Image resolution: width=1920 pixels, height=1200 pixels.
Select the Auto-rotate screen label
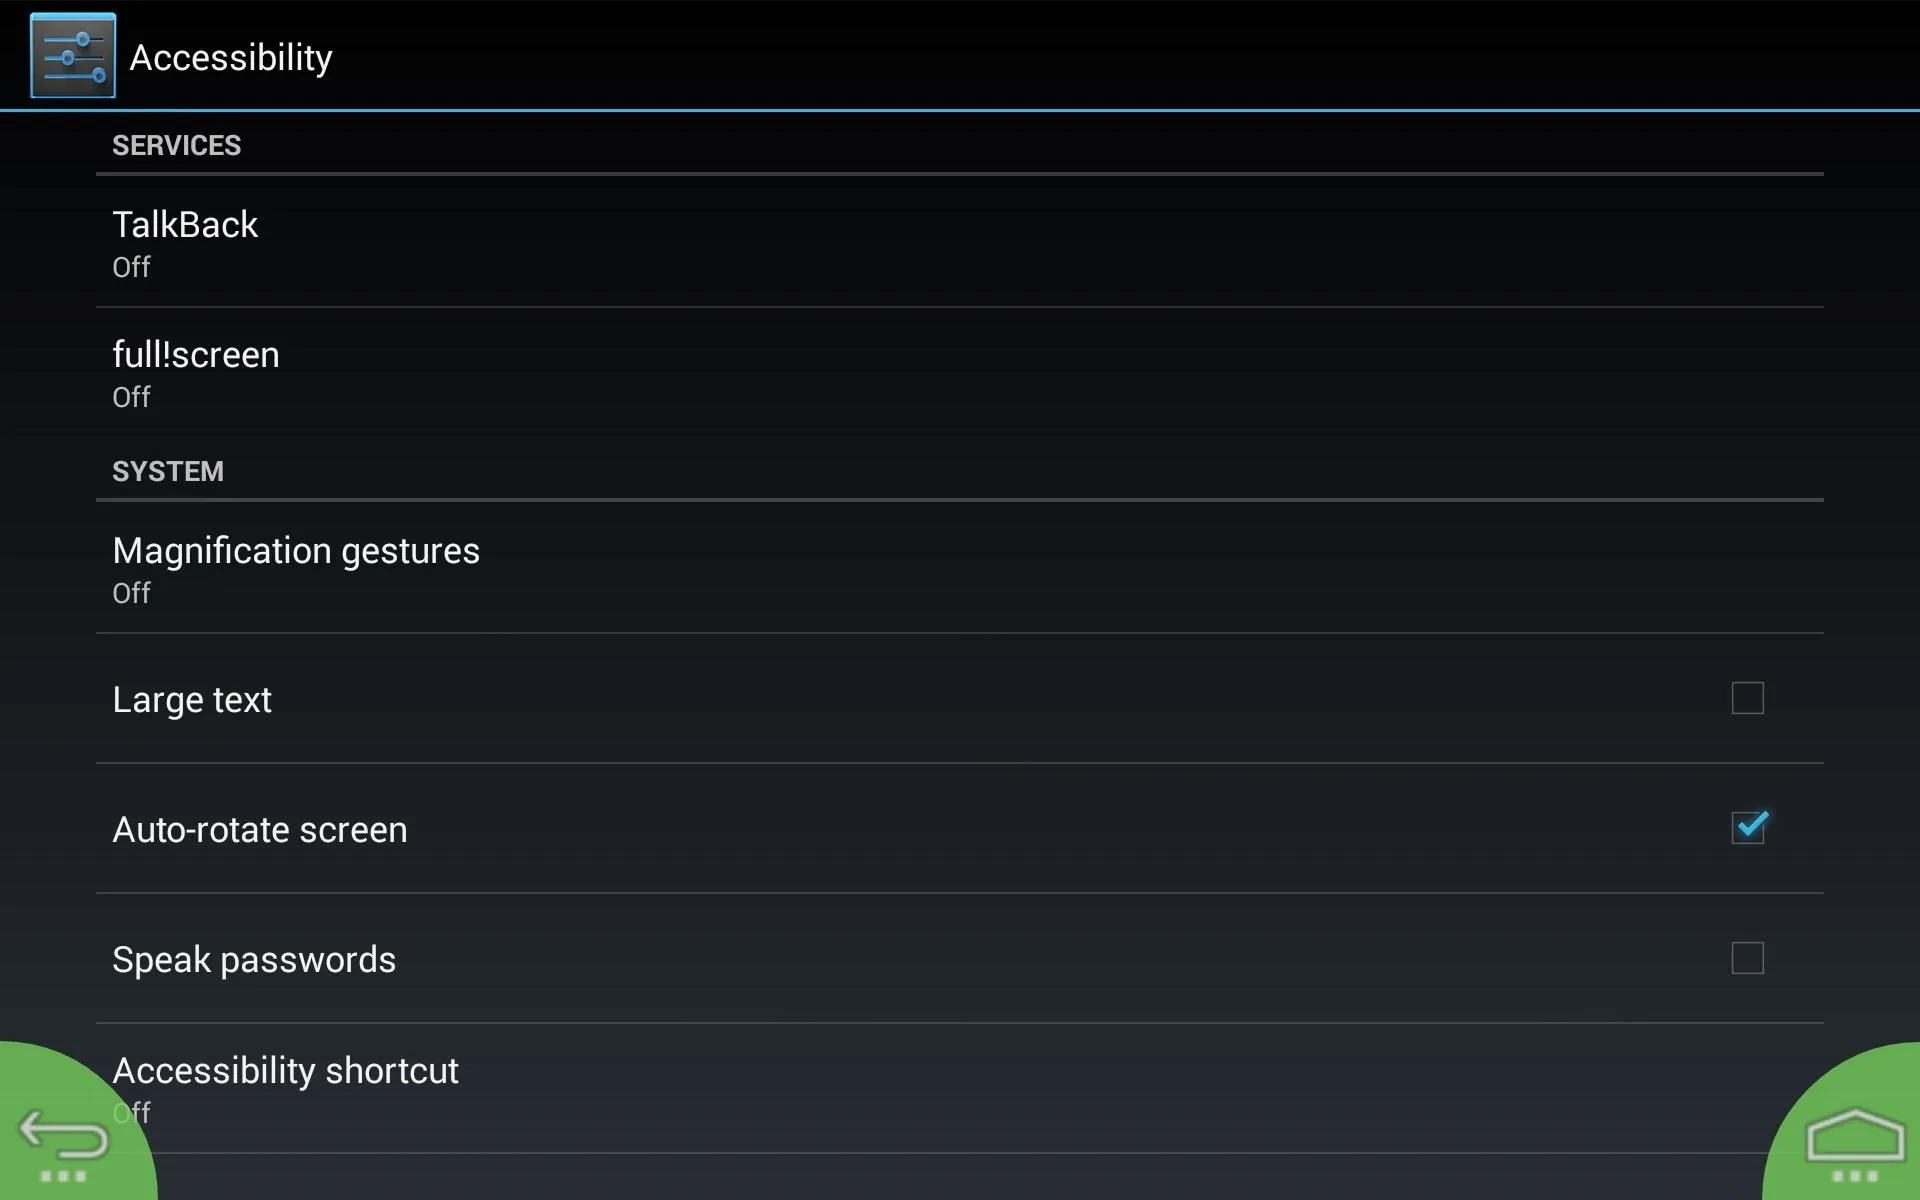260,830
